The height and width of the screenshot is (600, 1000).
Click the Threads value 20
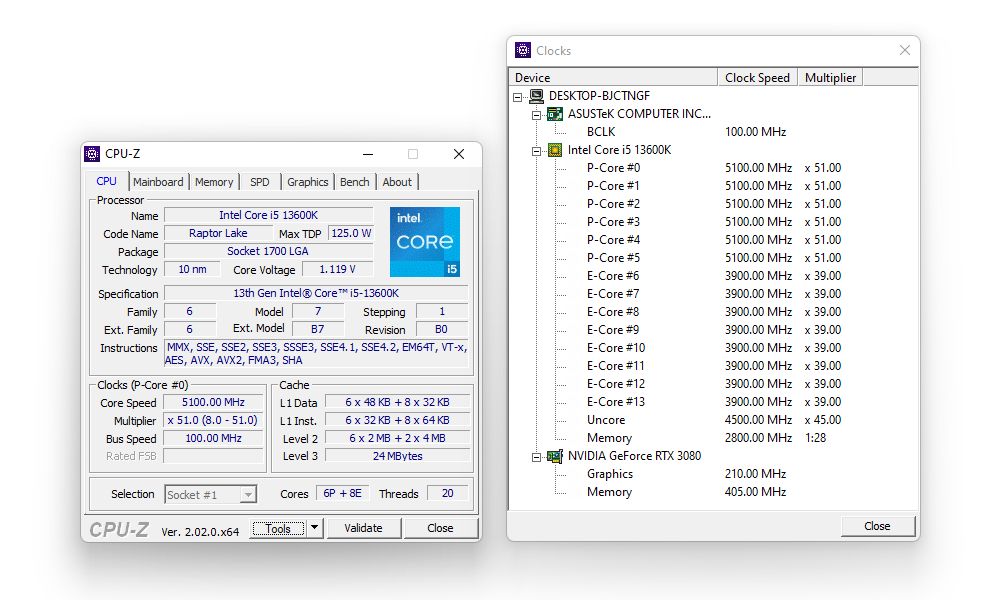pyautogui.click(x=448, y=494)
